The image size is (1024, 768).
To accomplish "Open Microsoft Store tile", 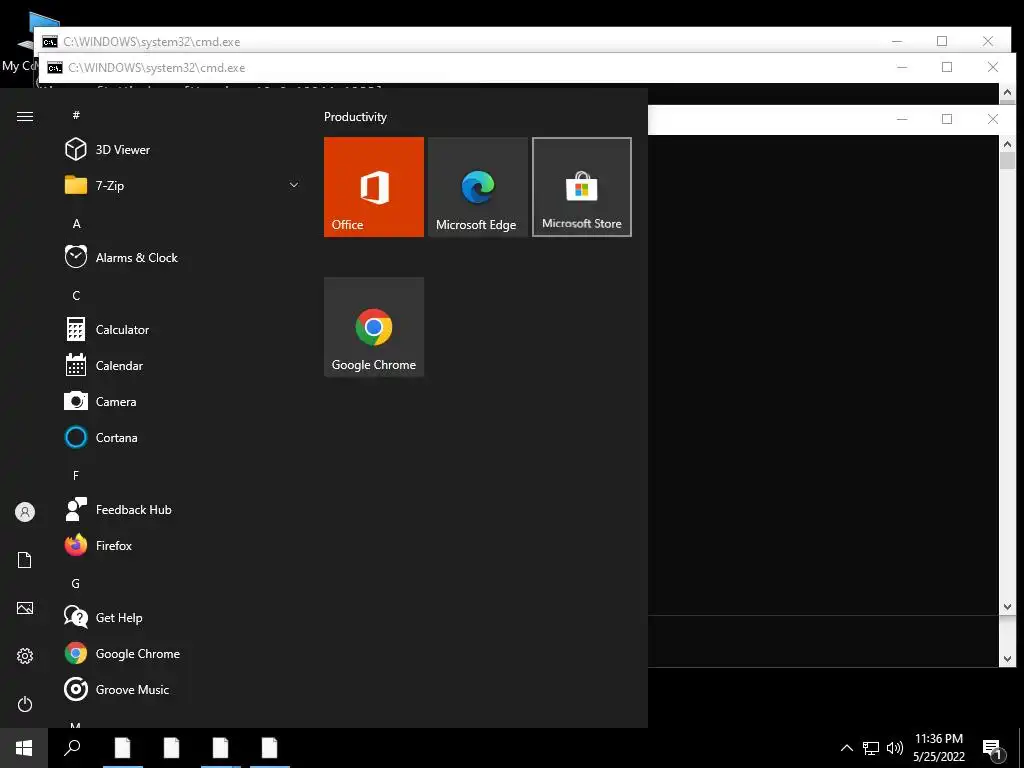I will click(x=581, y=187).
